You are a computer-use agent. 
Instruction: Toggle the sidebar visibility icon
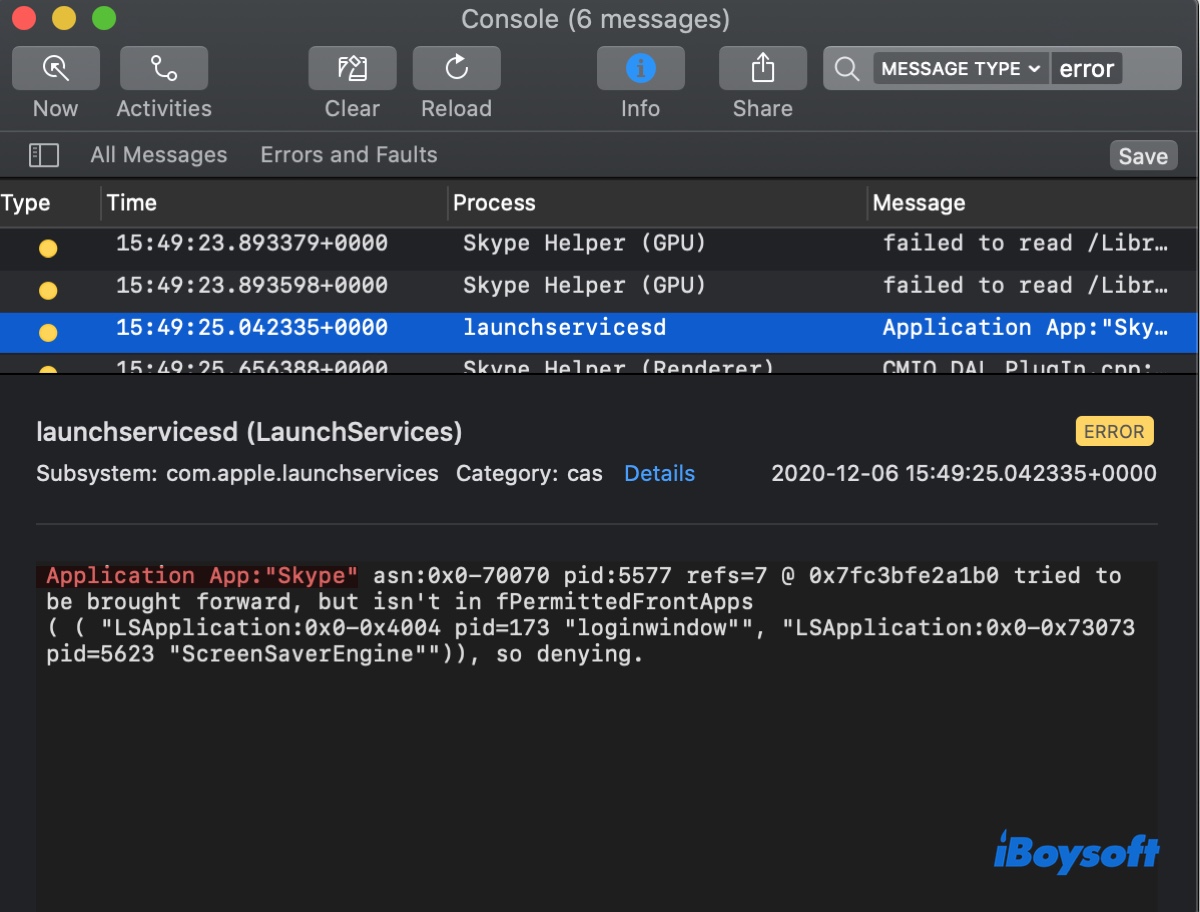pyautogui.click(x=44, y=155)
